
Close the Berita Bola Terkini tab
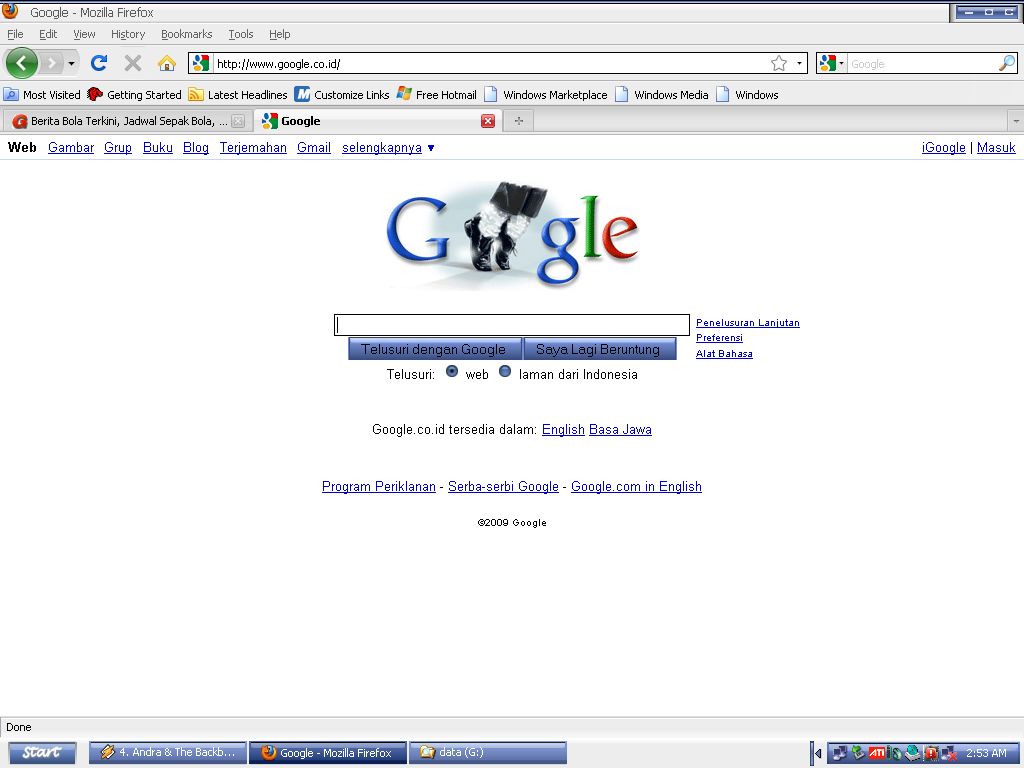tap(238, 121)
